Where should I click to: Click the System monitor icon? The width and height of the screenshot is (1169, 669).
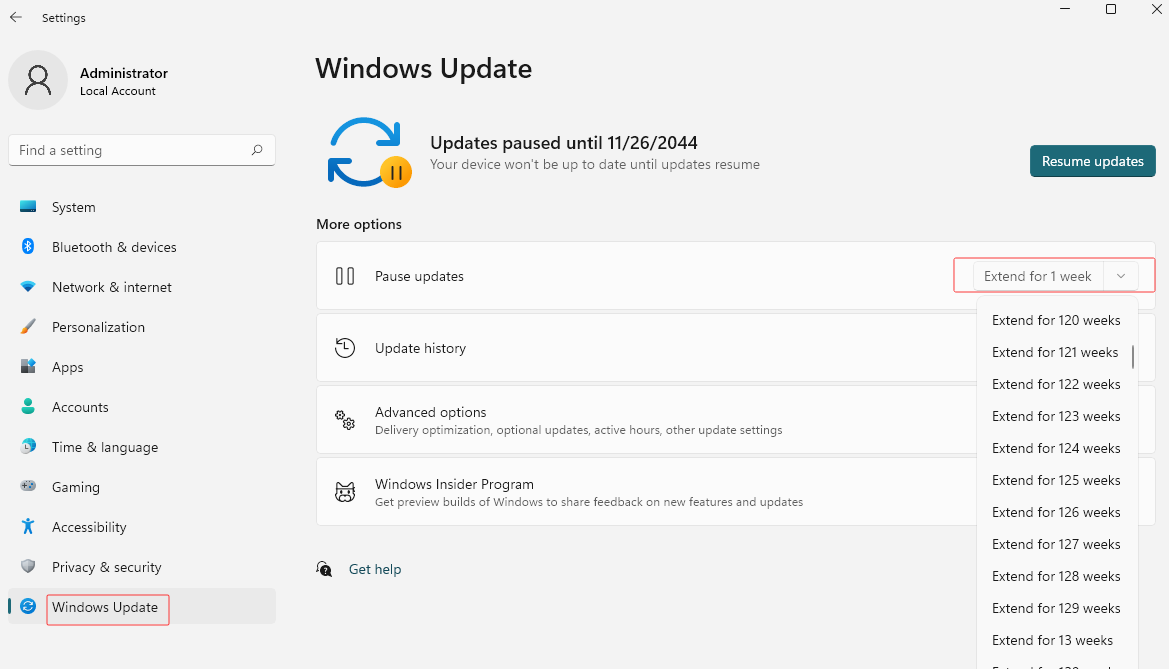pos(28,207)
